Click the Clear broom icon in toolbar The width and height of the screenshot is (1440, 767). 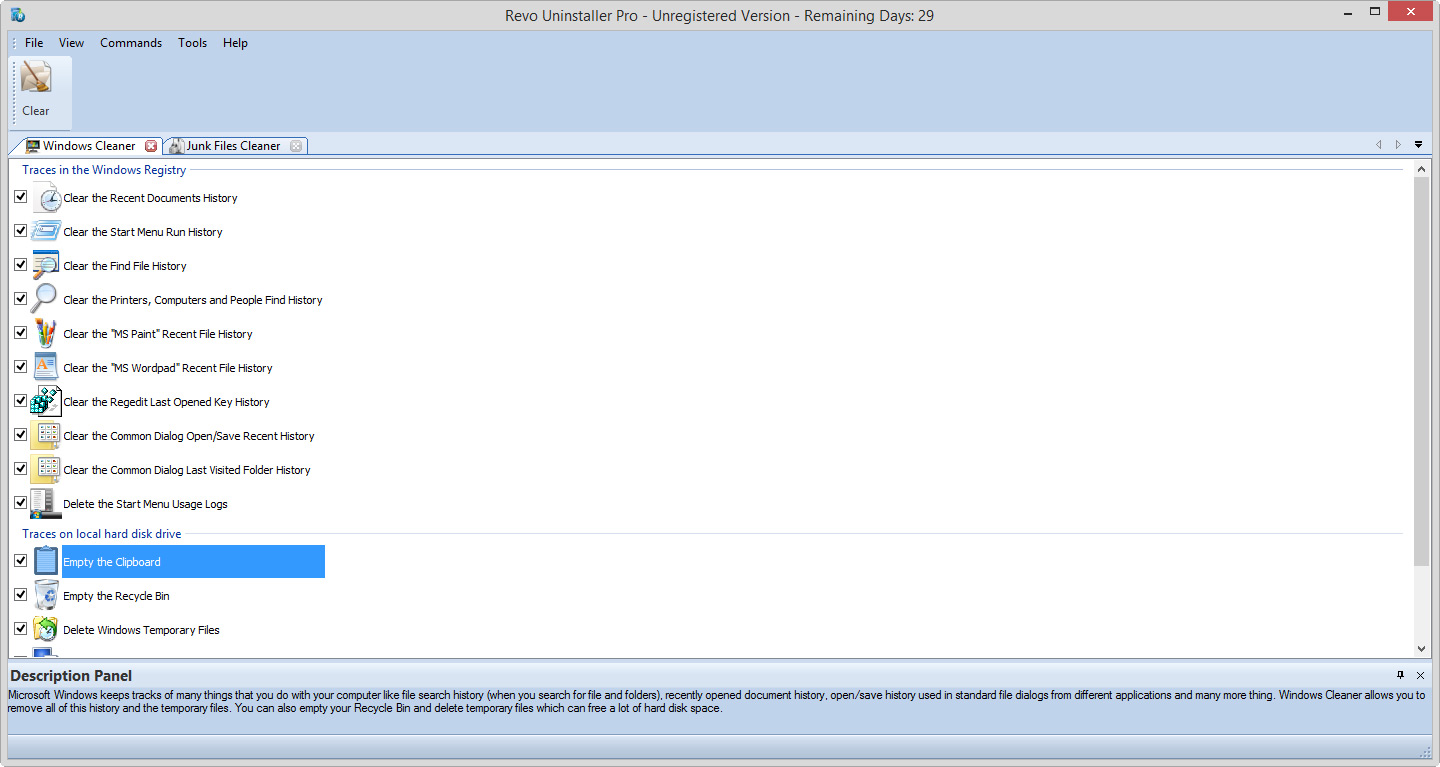[36, 78]
